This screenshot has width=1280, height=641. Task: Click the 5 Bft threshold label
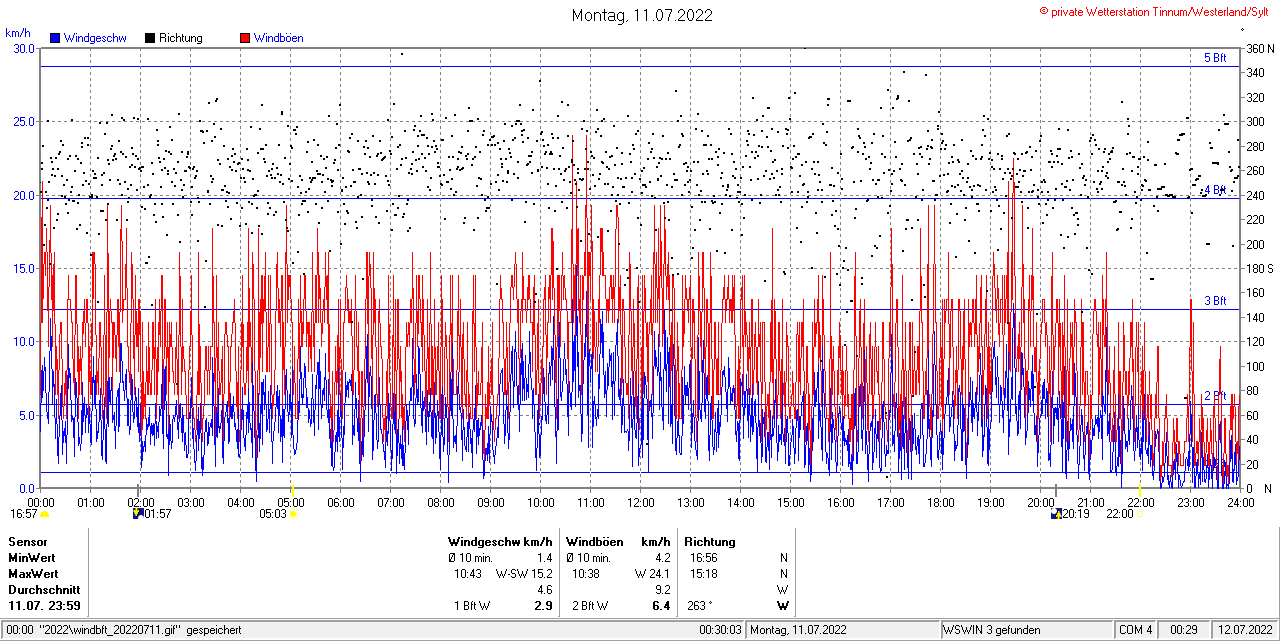(x=1214, y=58)
